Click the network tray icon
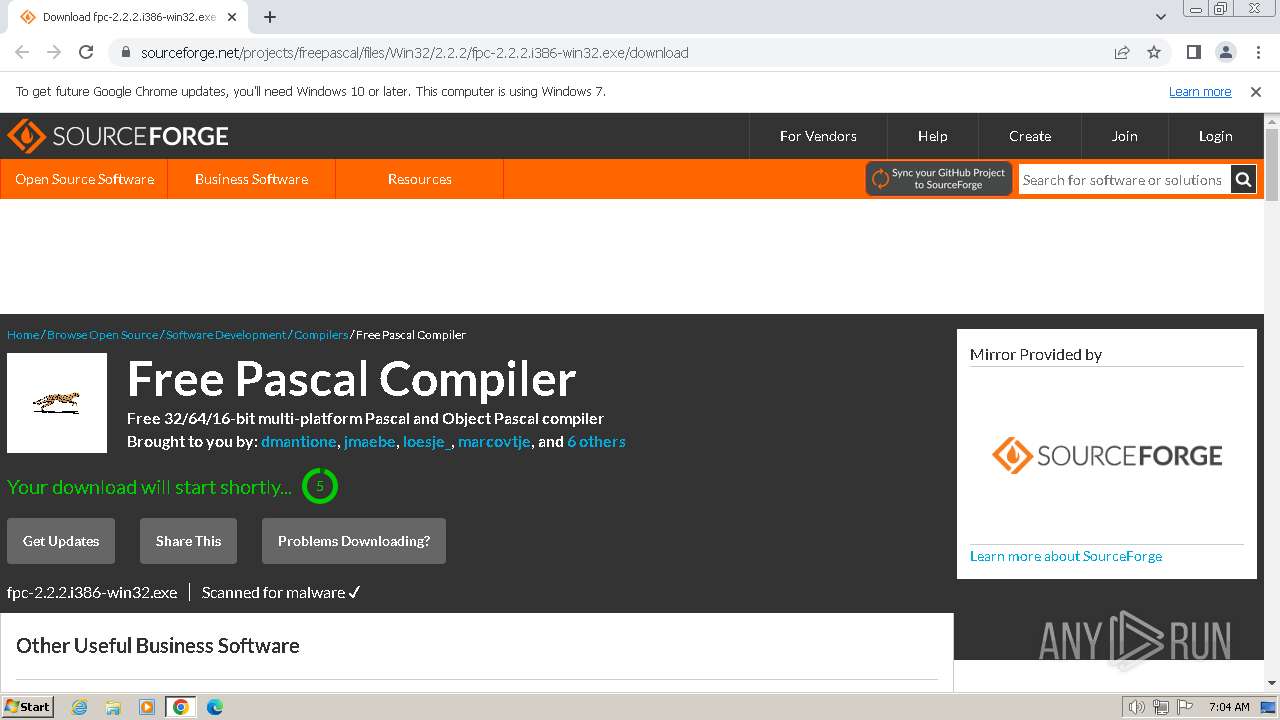Image resolution: width=1280 pixels, height=720 pixels. tap(1161, 707)
